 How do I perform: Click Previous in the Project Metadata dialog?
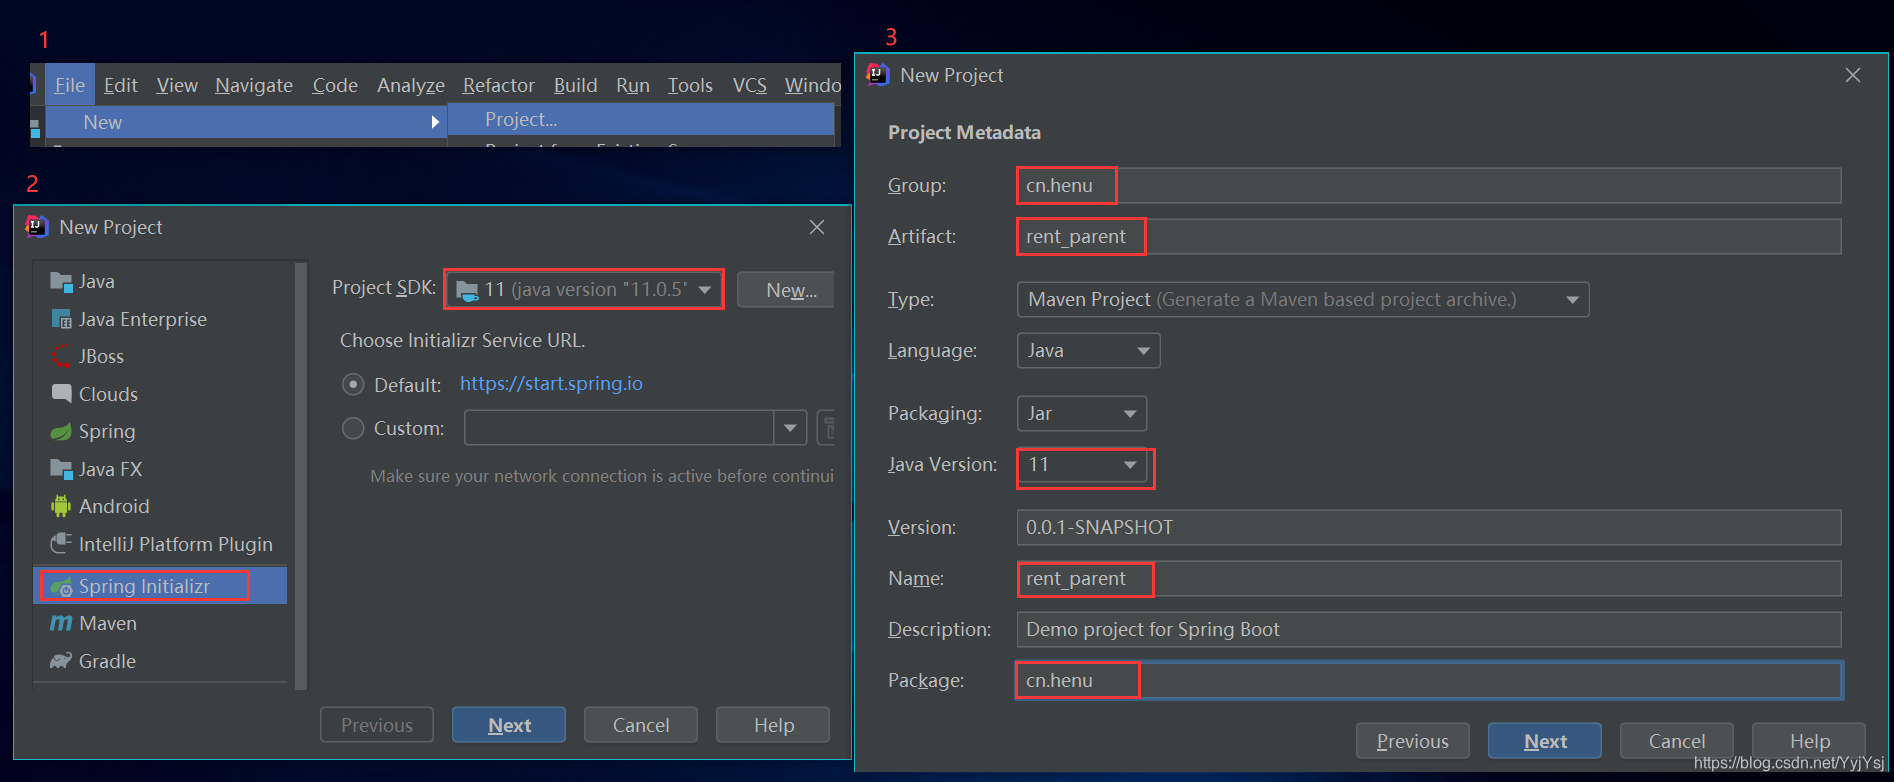1413,741
